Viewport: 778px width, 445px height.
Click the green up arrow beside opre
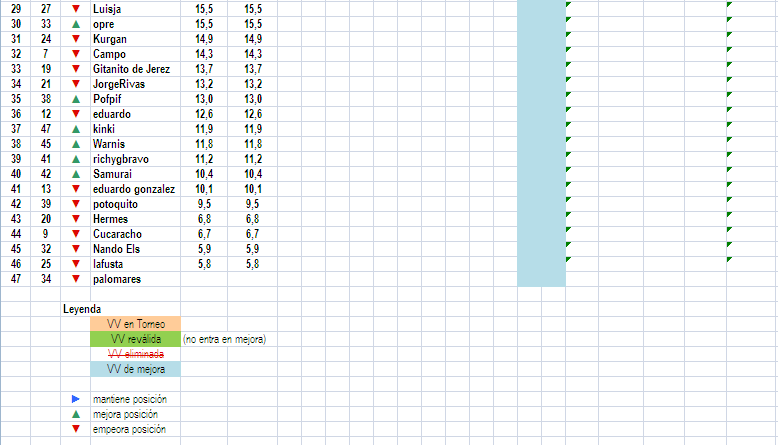76,24
